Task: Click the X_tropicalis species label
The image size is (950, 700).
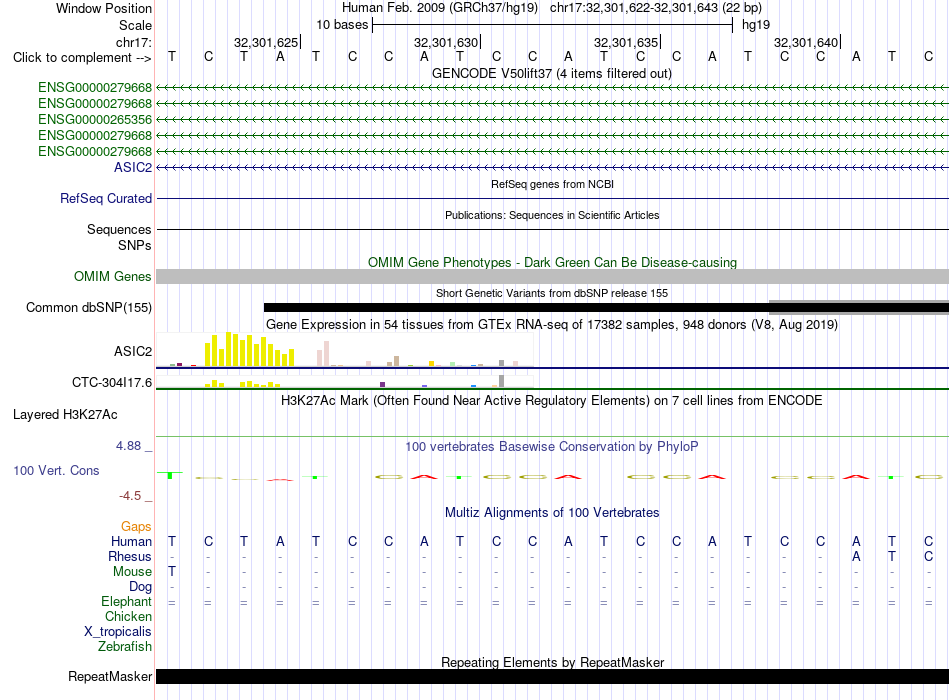Action: (118, 632)
